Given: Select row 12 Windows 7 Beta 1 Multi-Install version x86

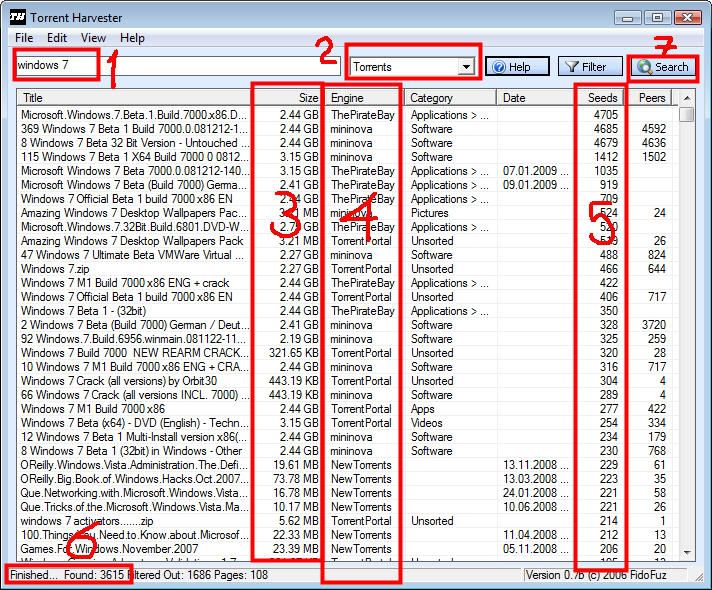Looking at the screenshot, I should 345,437.
